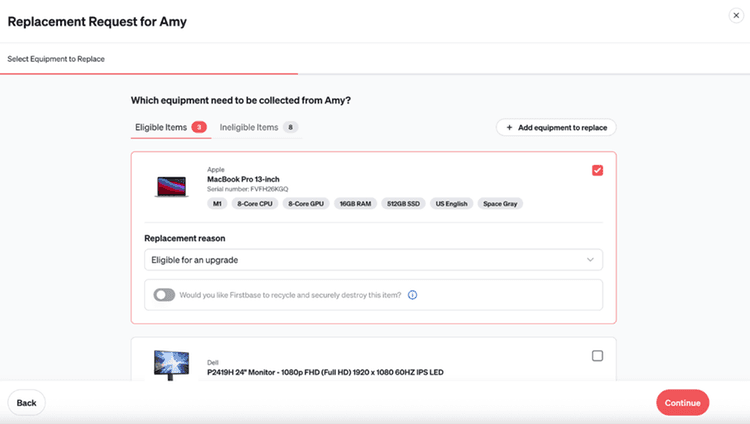Uncheck the MacBook Pro 13-inch checkbox

(597, 170)
